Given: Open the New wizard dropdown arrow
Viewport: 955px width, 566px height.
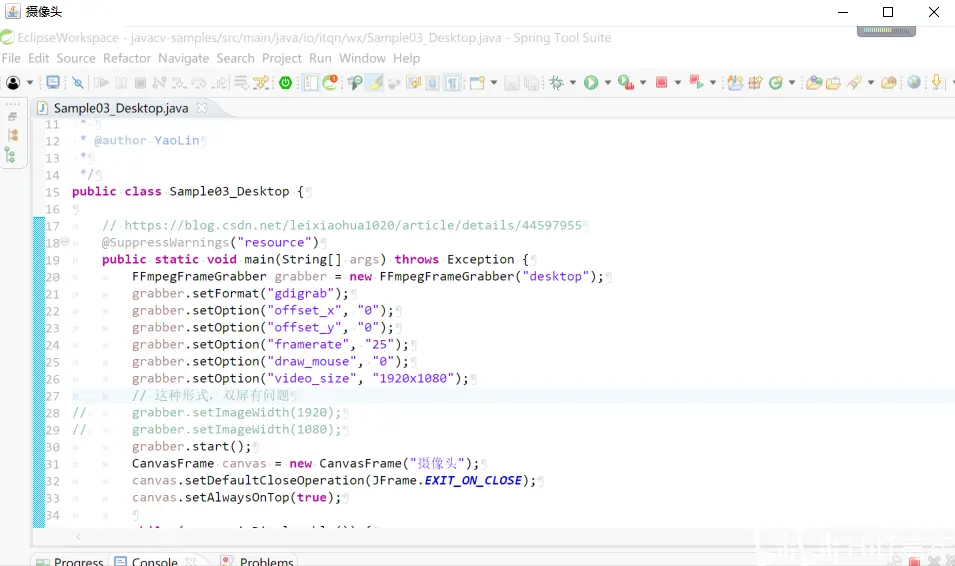Looking at the screenshot, I should 494,82.
